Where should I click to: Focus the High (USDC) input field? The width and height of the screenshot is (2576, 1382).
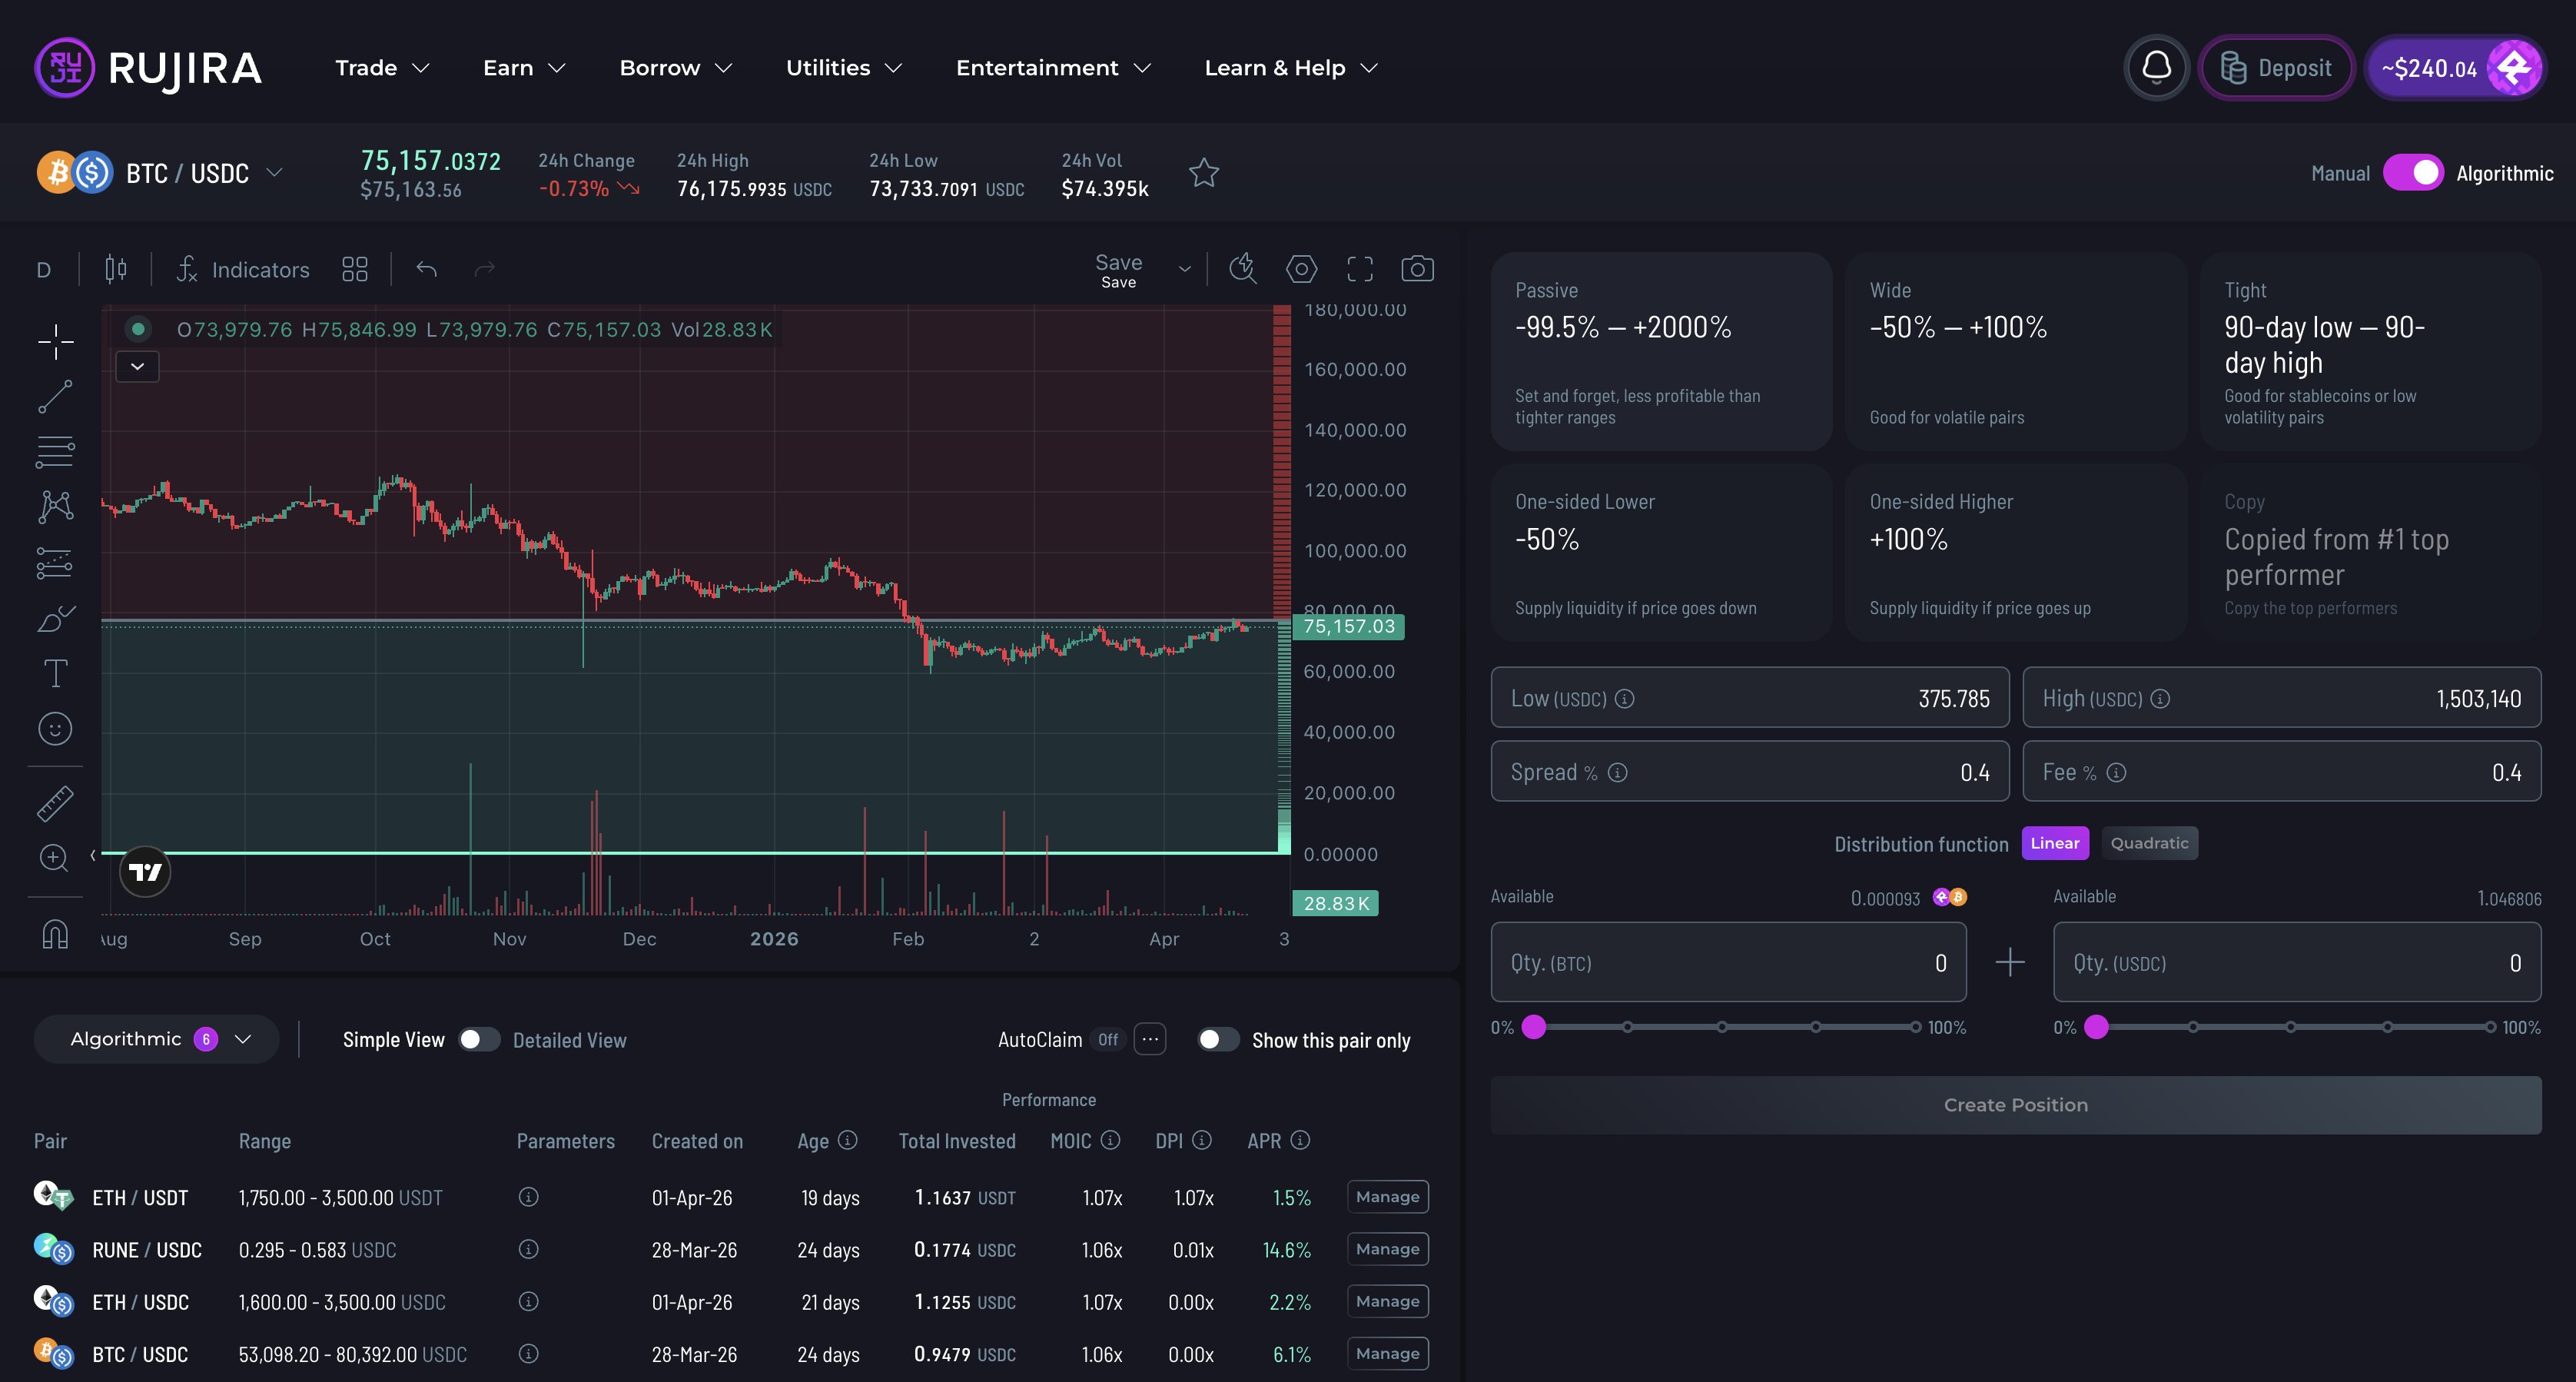2282,697
